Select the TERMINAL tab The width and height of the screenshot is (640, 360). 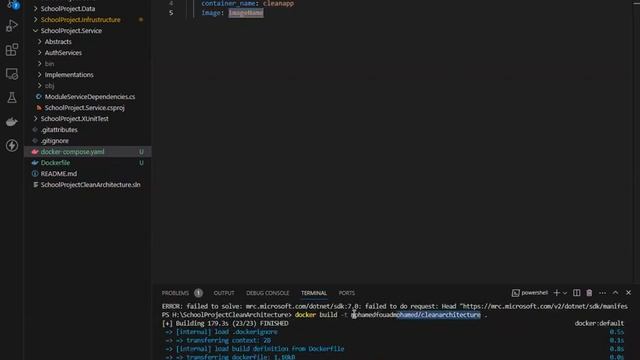(314, 293)
